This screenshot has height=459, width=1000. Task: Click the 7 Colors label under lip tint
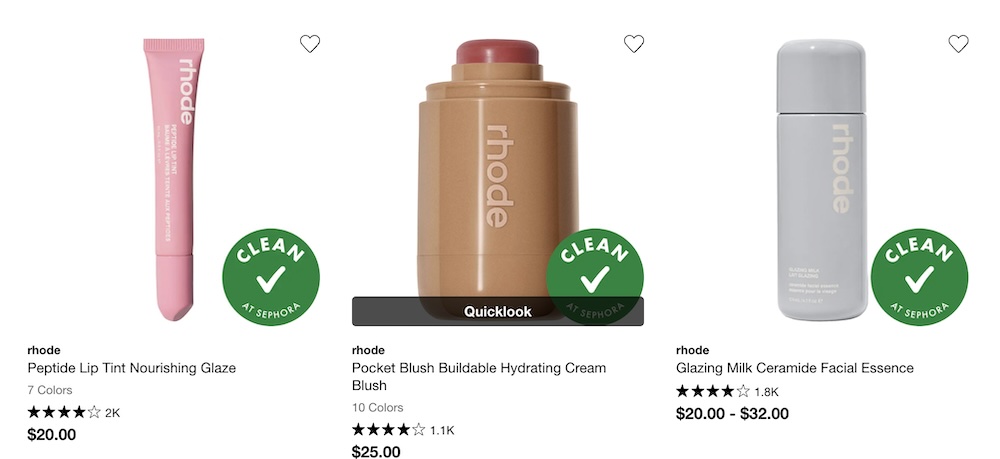tap(50, 390)
